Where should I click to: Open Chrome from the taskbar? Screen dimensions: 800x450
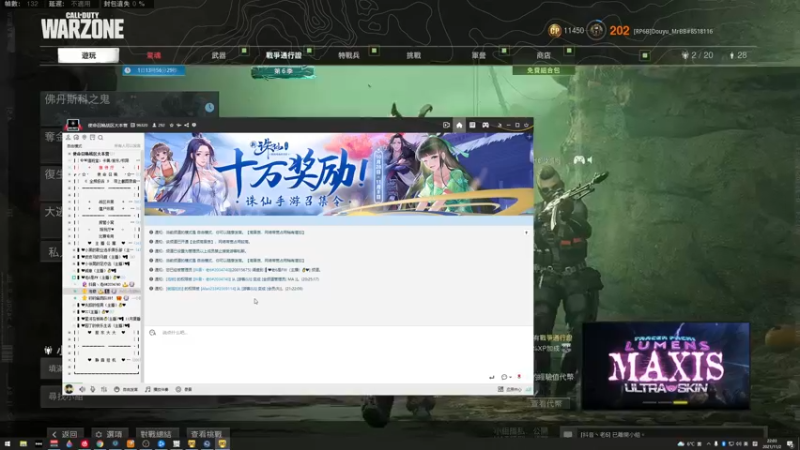click(99, 444)
